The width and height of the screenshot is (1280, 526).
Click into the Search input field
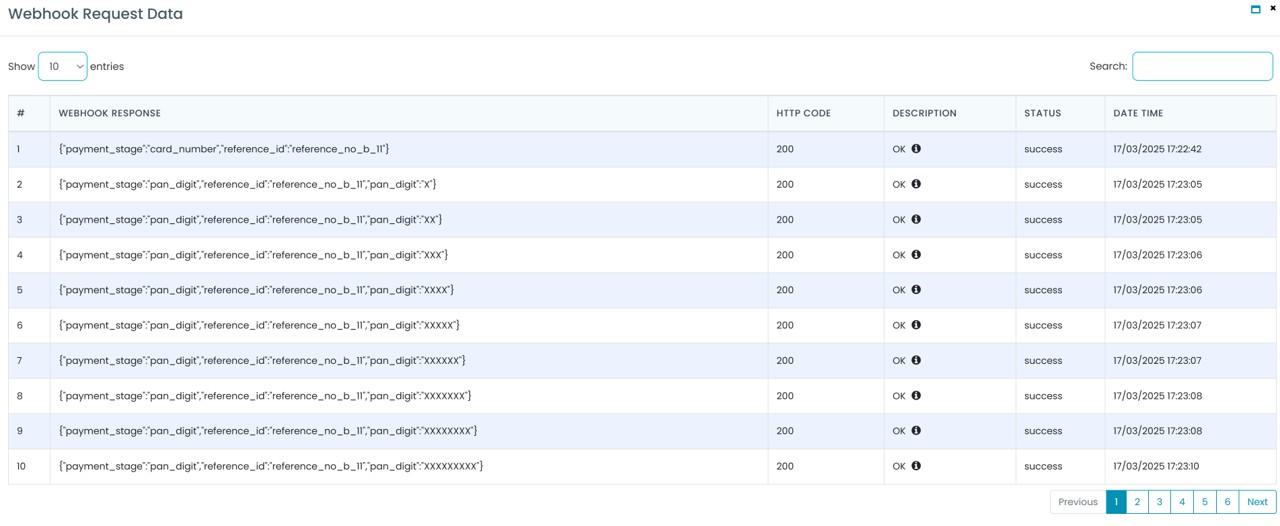click(1202, 66)
